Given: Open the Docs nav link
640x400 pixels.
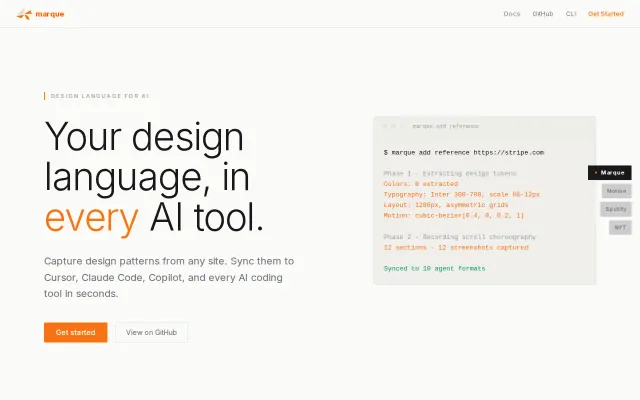Looking at the screenshot, I should coord(511,14).
